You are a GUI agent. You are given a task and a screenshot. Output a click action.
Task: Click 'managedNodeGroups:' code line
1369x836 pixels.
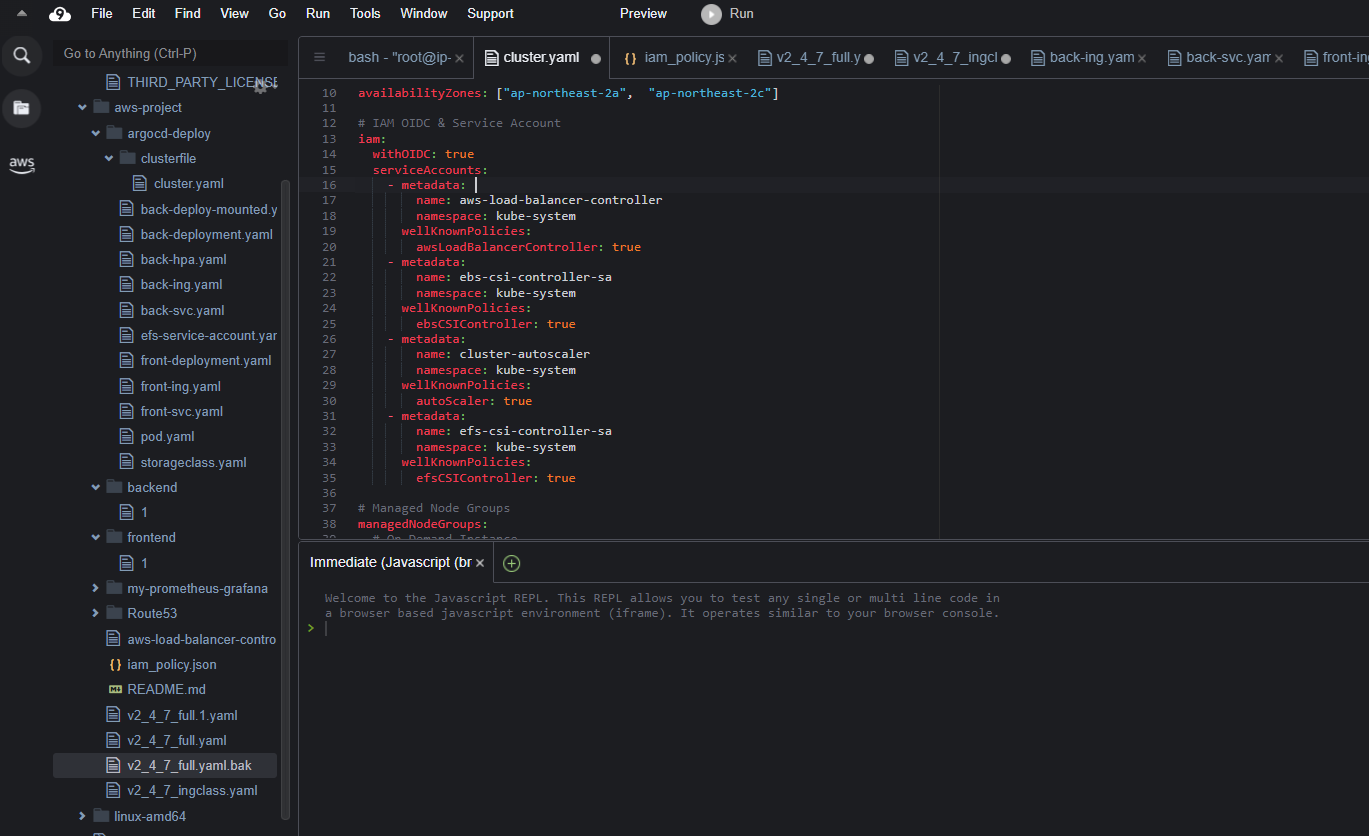[x=423, y=524]
